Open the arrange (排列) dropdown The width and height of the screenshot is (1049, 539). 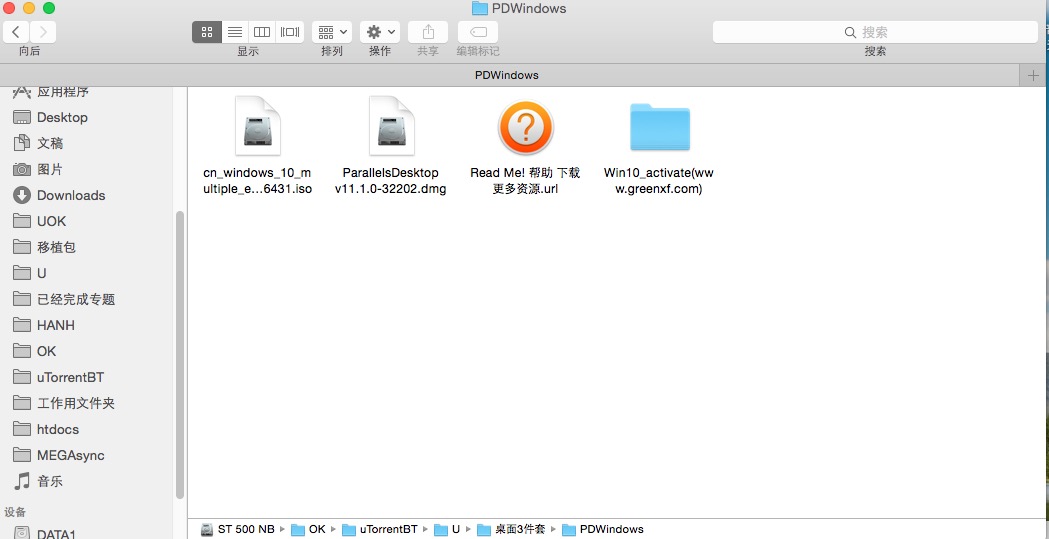[x=332, y=31]
